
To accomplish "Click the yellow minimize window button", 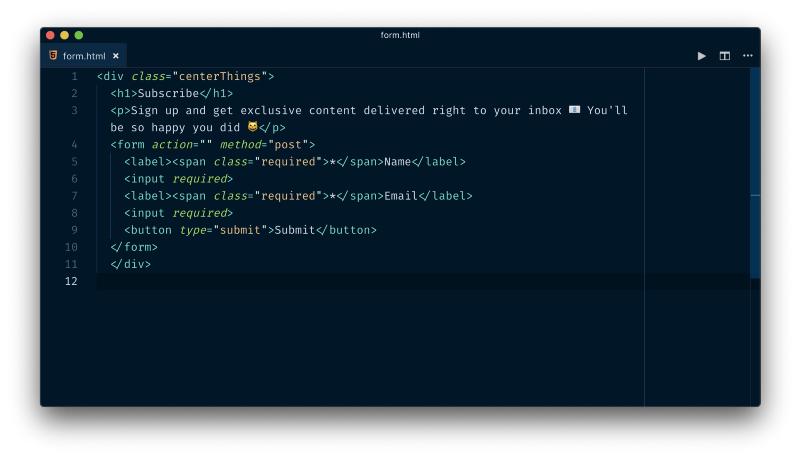I will coord(64,35).
